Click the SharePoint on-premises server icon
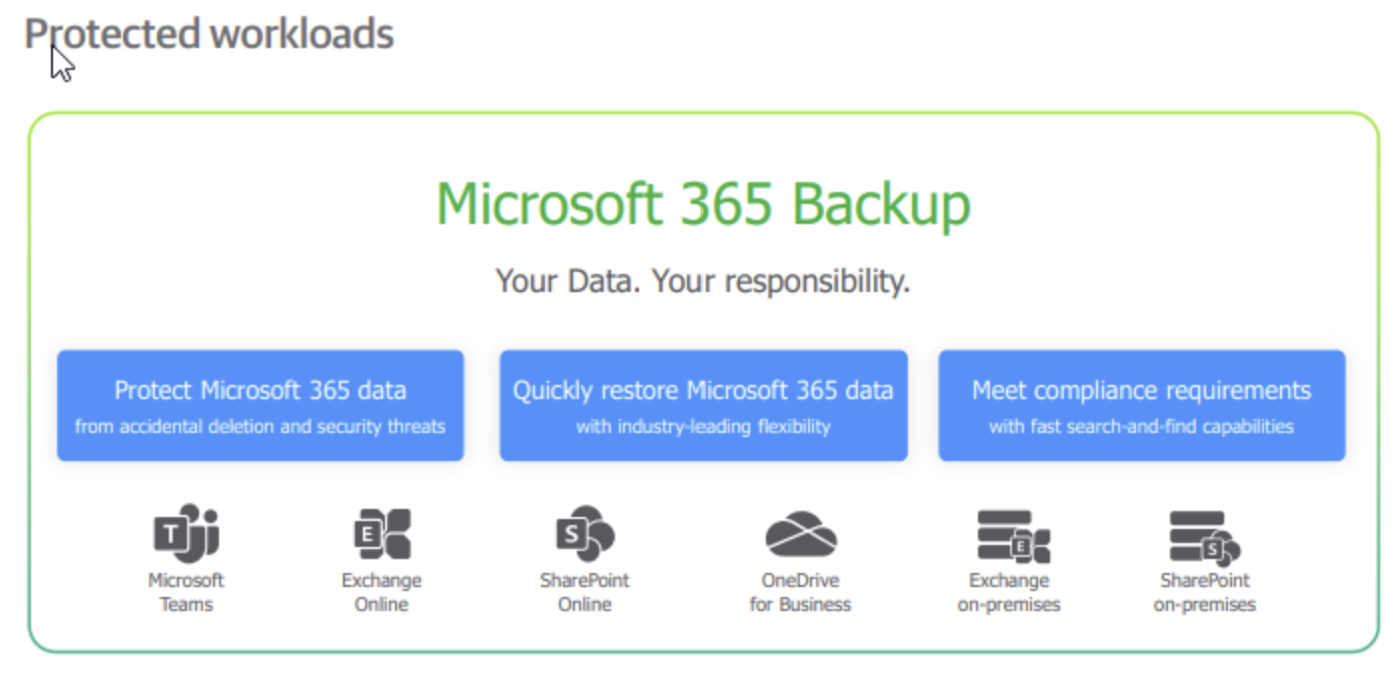1398x674 pixels. pyautogui.click(x=1205, y=536)
